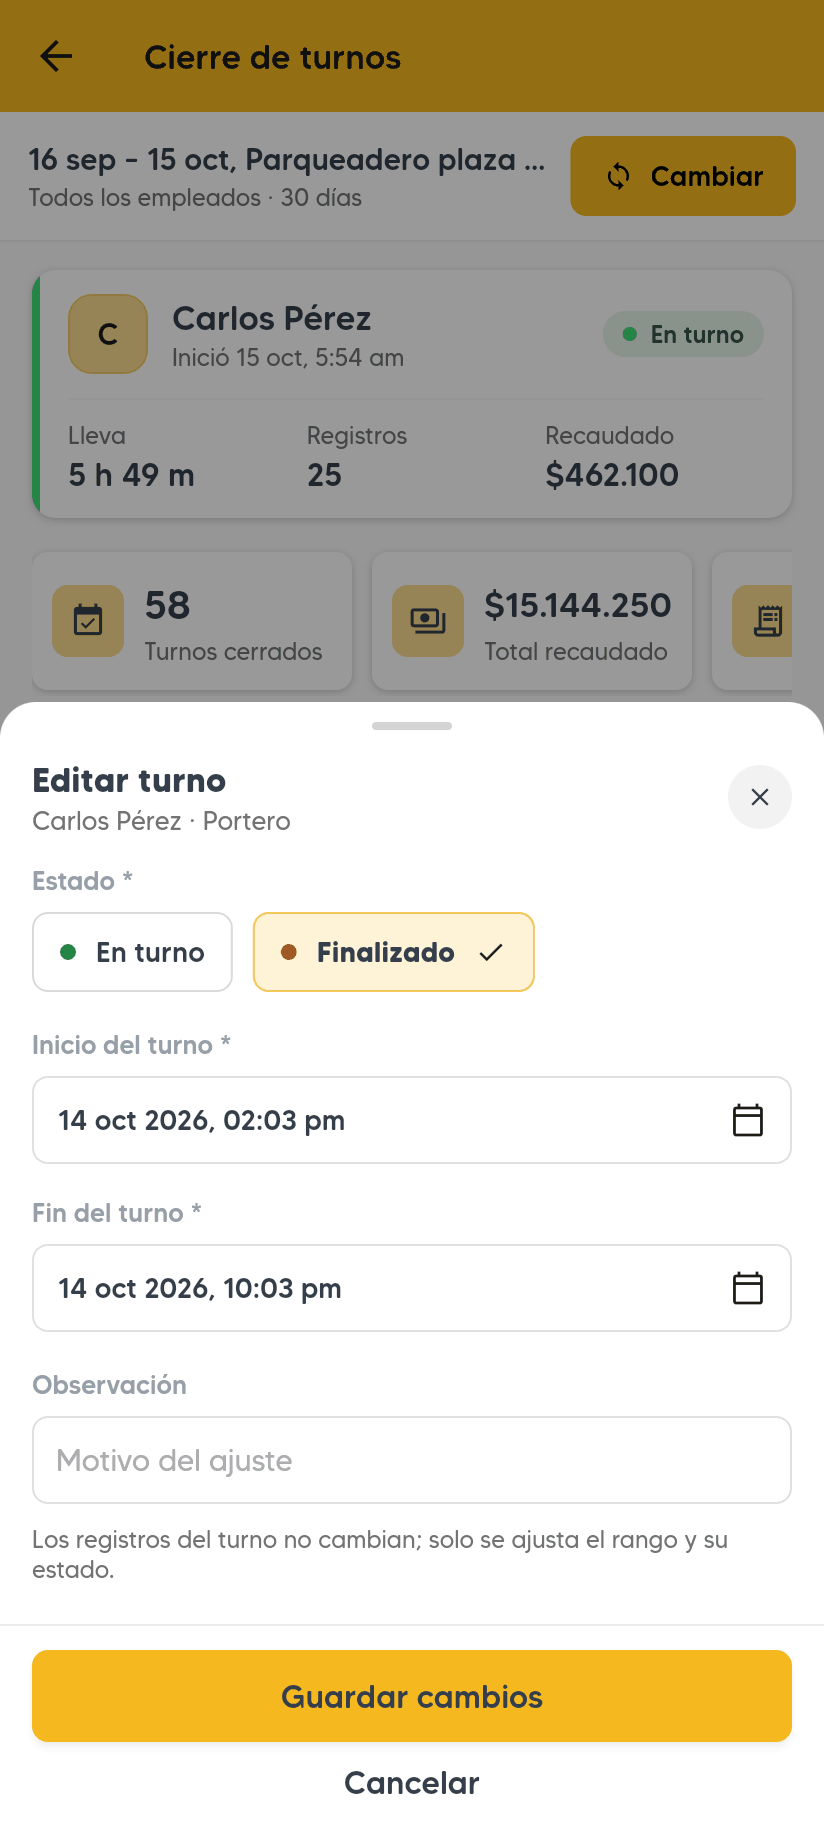Tap the Cambiar refresh icon
The width and height of the screenshot is (824, 1830).
click(619, 176)
